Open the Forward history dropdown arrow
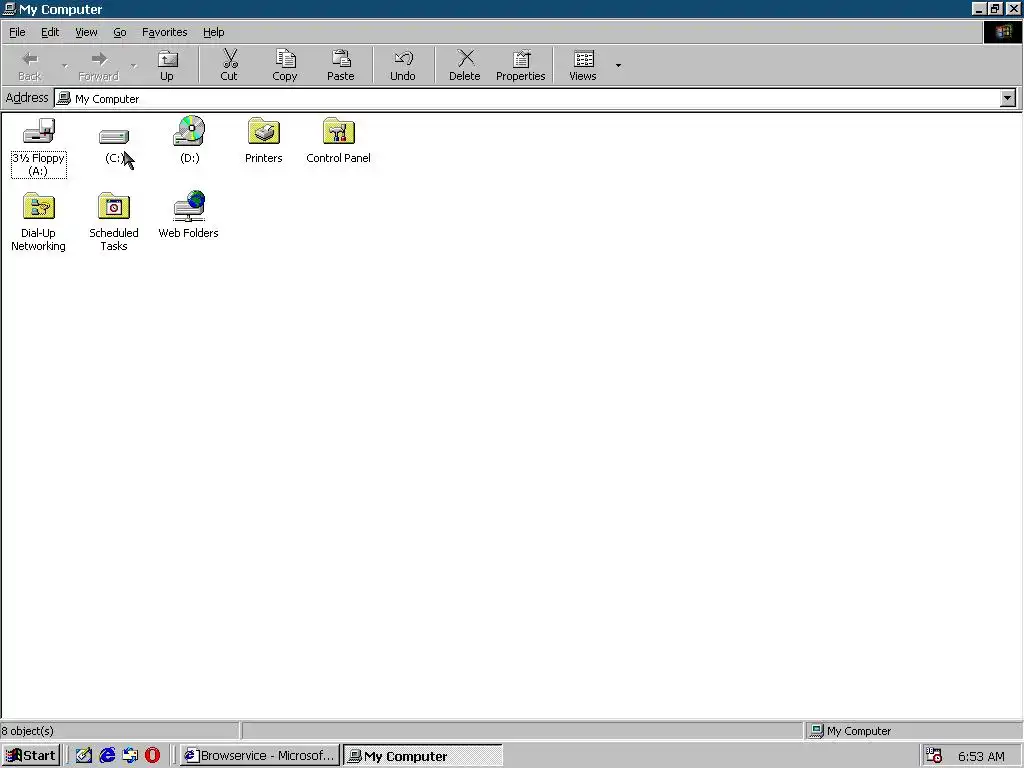 click(134, 65)
